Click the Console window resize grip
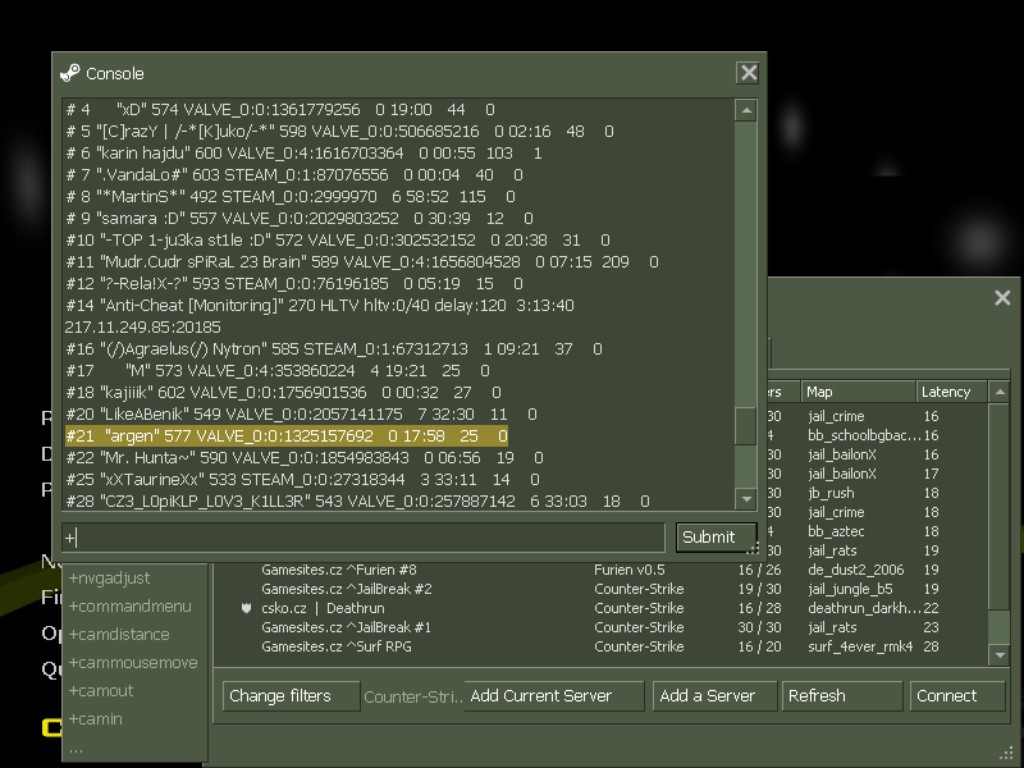1024x768 pixels. (x=753, y=547)
